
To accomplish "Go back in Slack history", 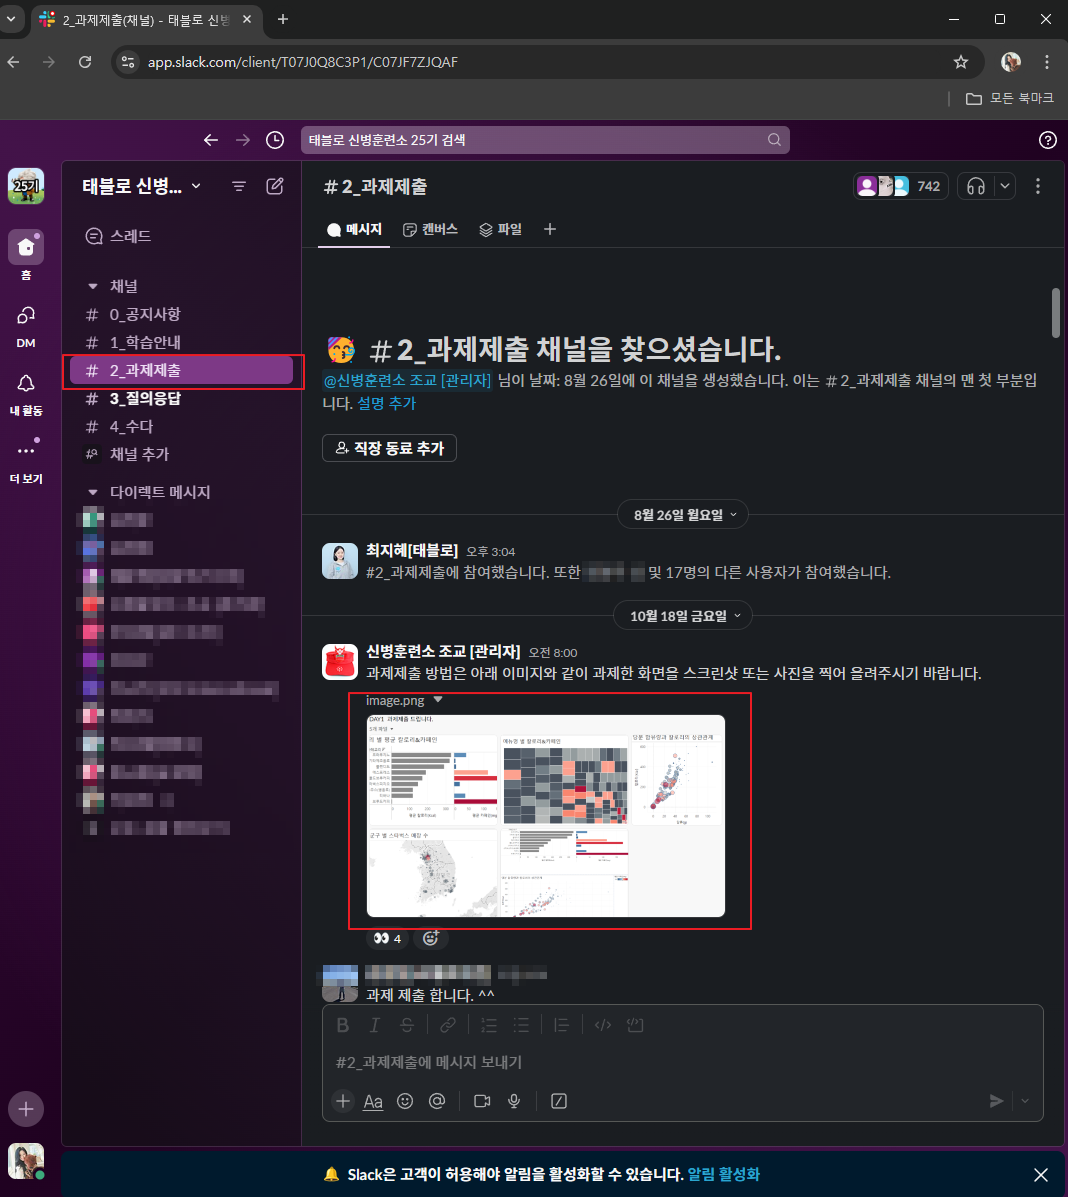I will click(211, 140).
